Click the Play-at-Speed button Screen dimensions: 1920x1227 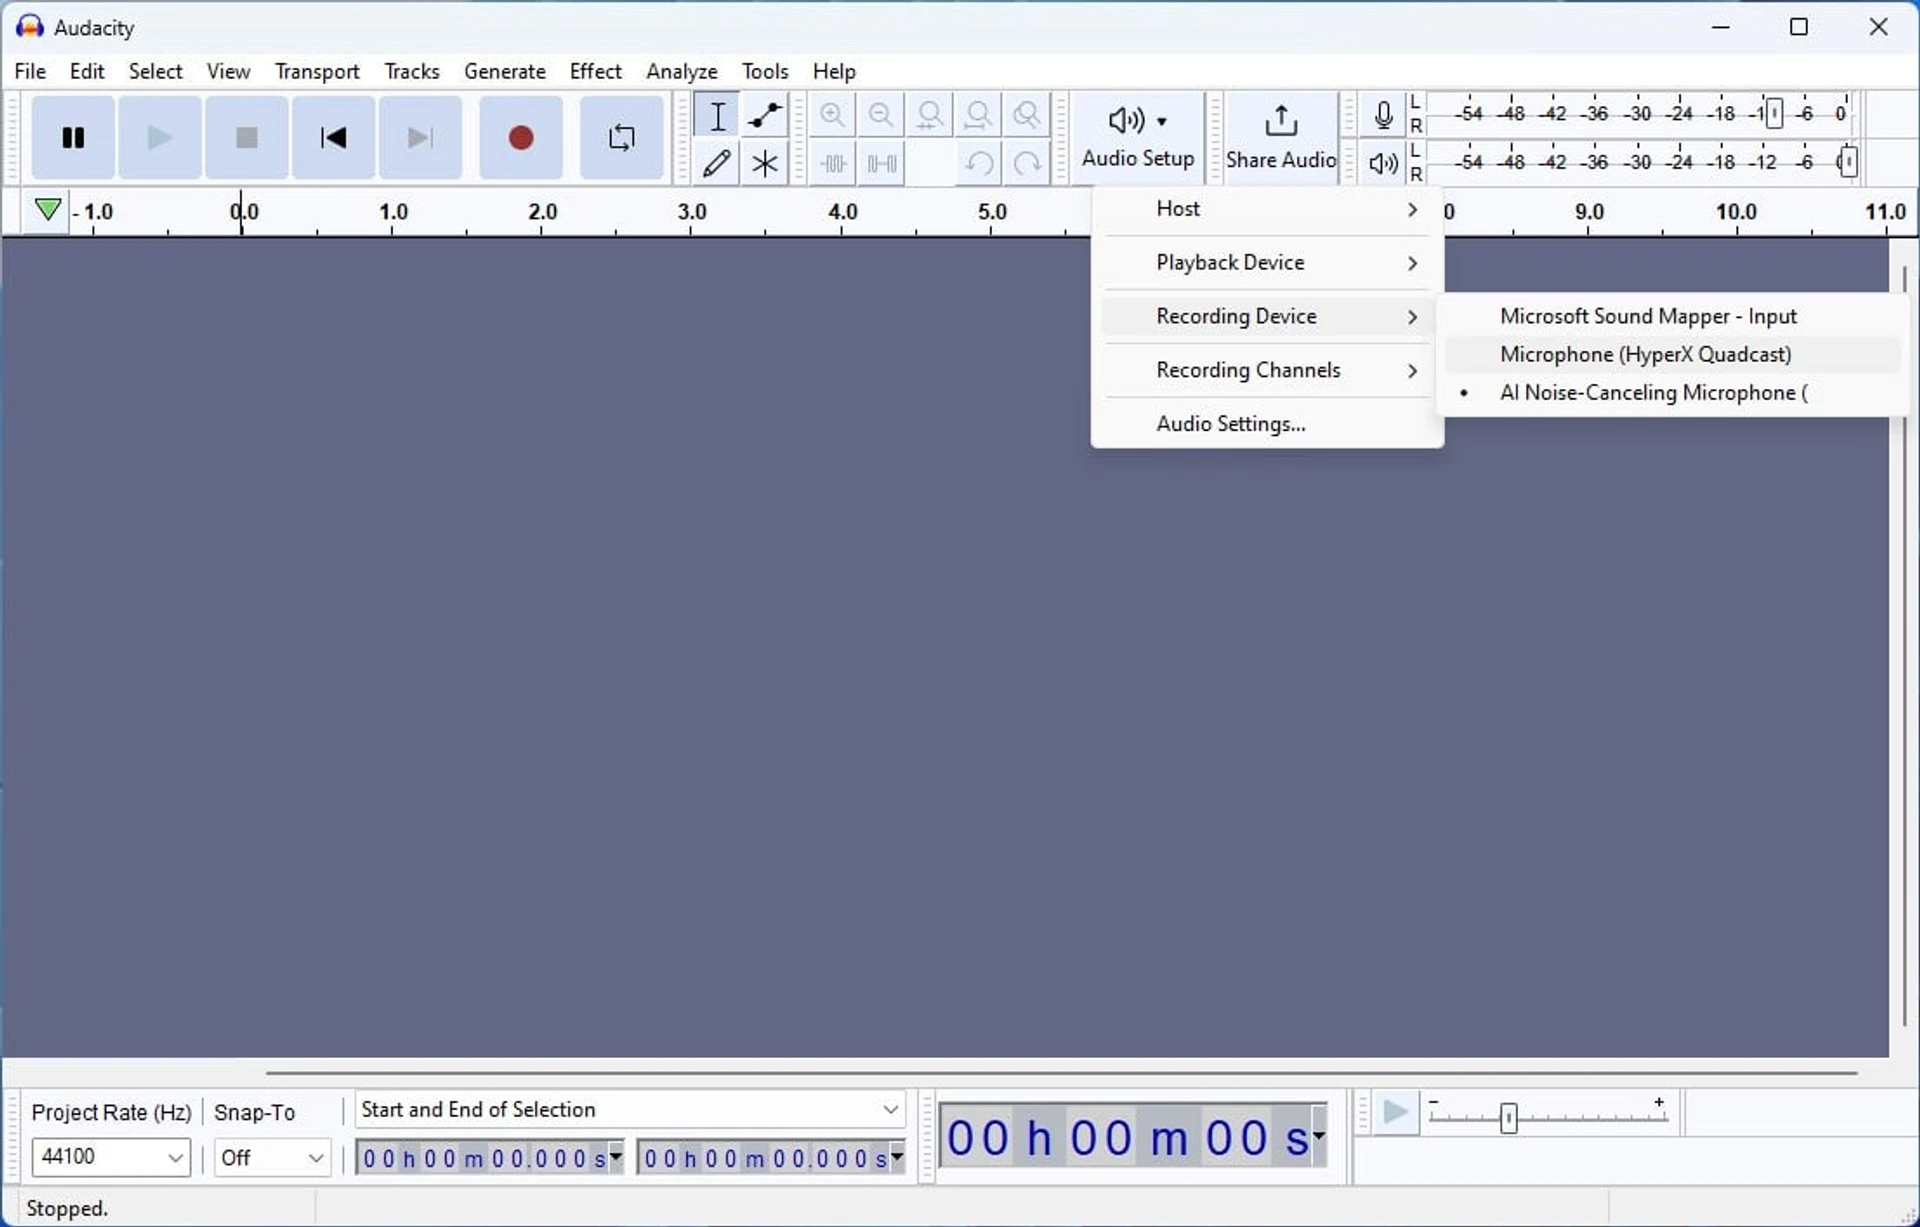click(1396, 1112)
